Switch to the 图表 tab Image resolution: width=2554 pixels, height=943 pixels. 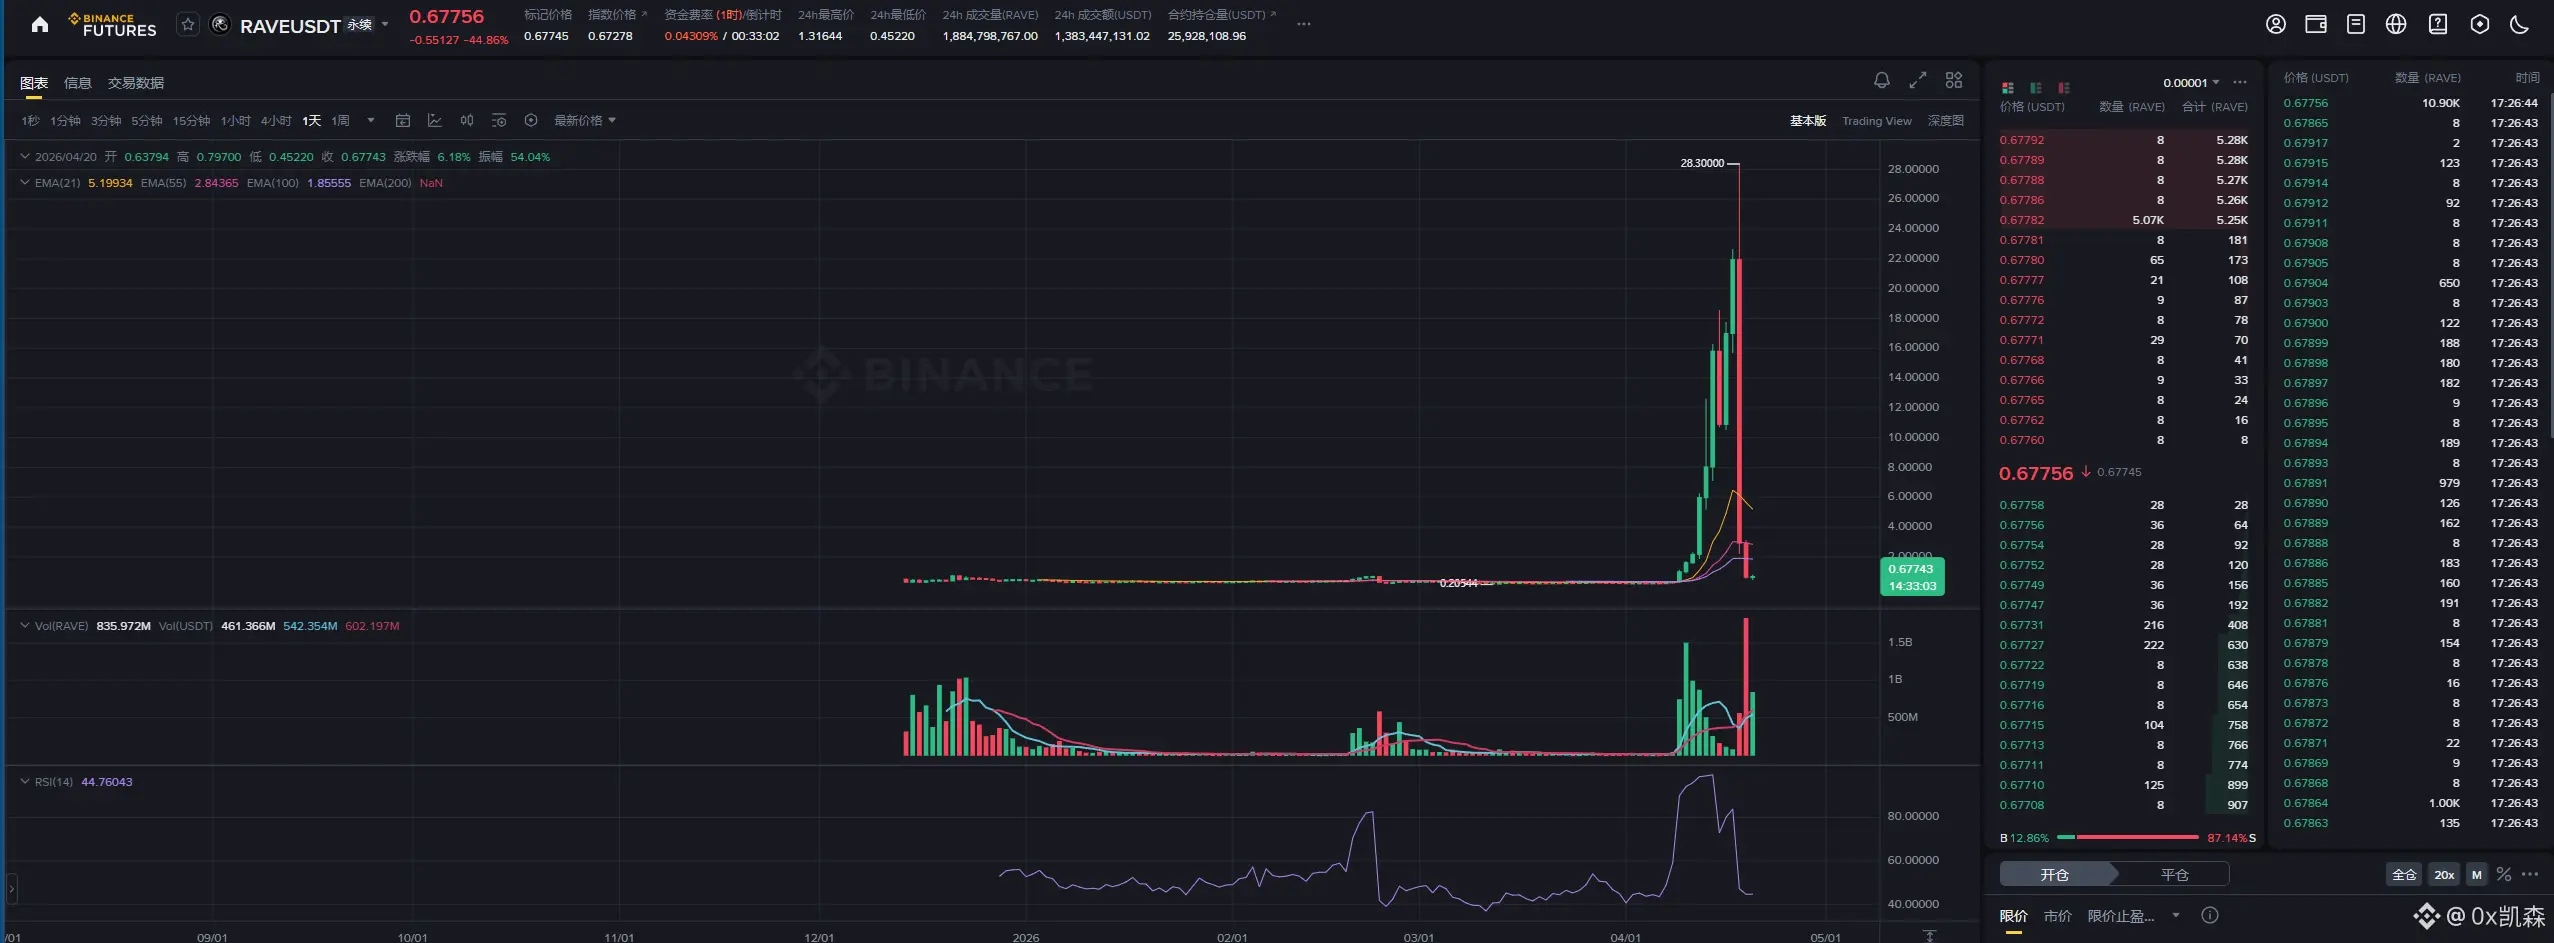click(34, 83)
